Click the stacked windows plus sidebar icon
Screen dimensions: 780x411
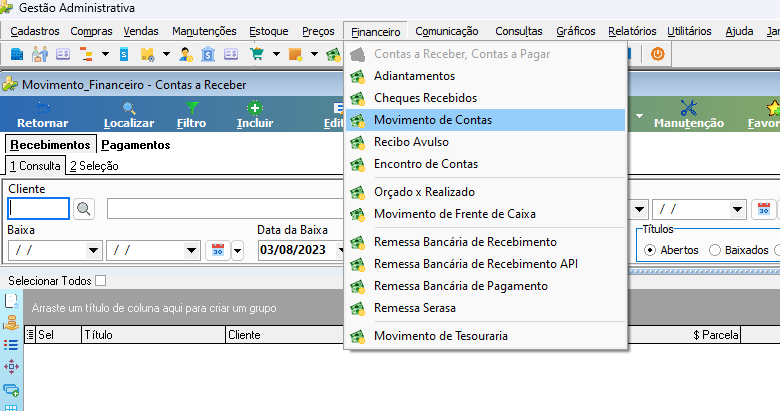[x=11, y=390]
